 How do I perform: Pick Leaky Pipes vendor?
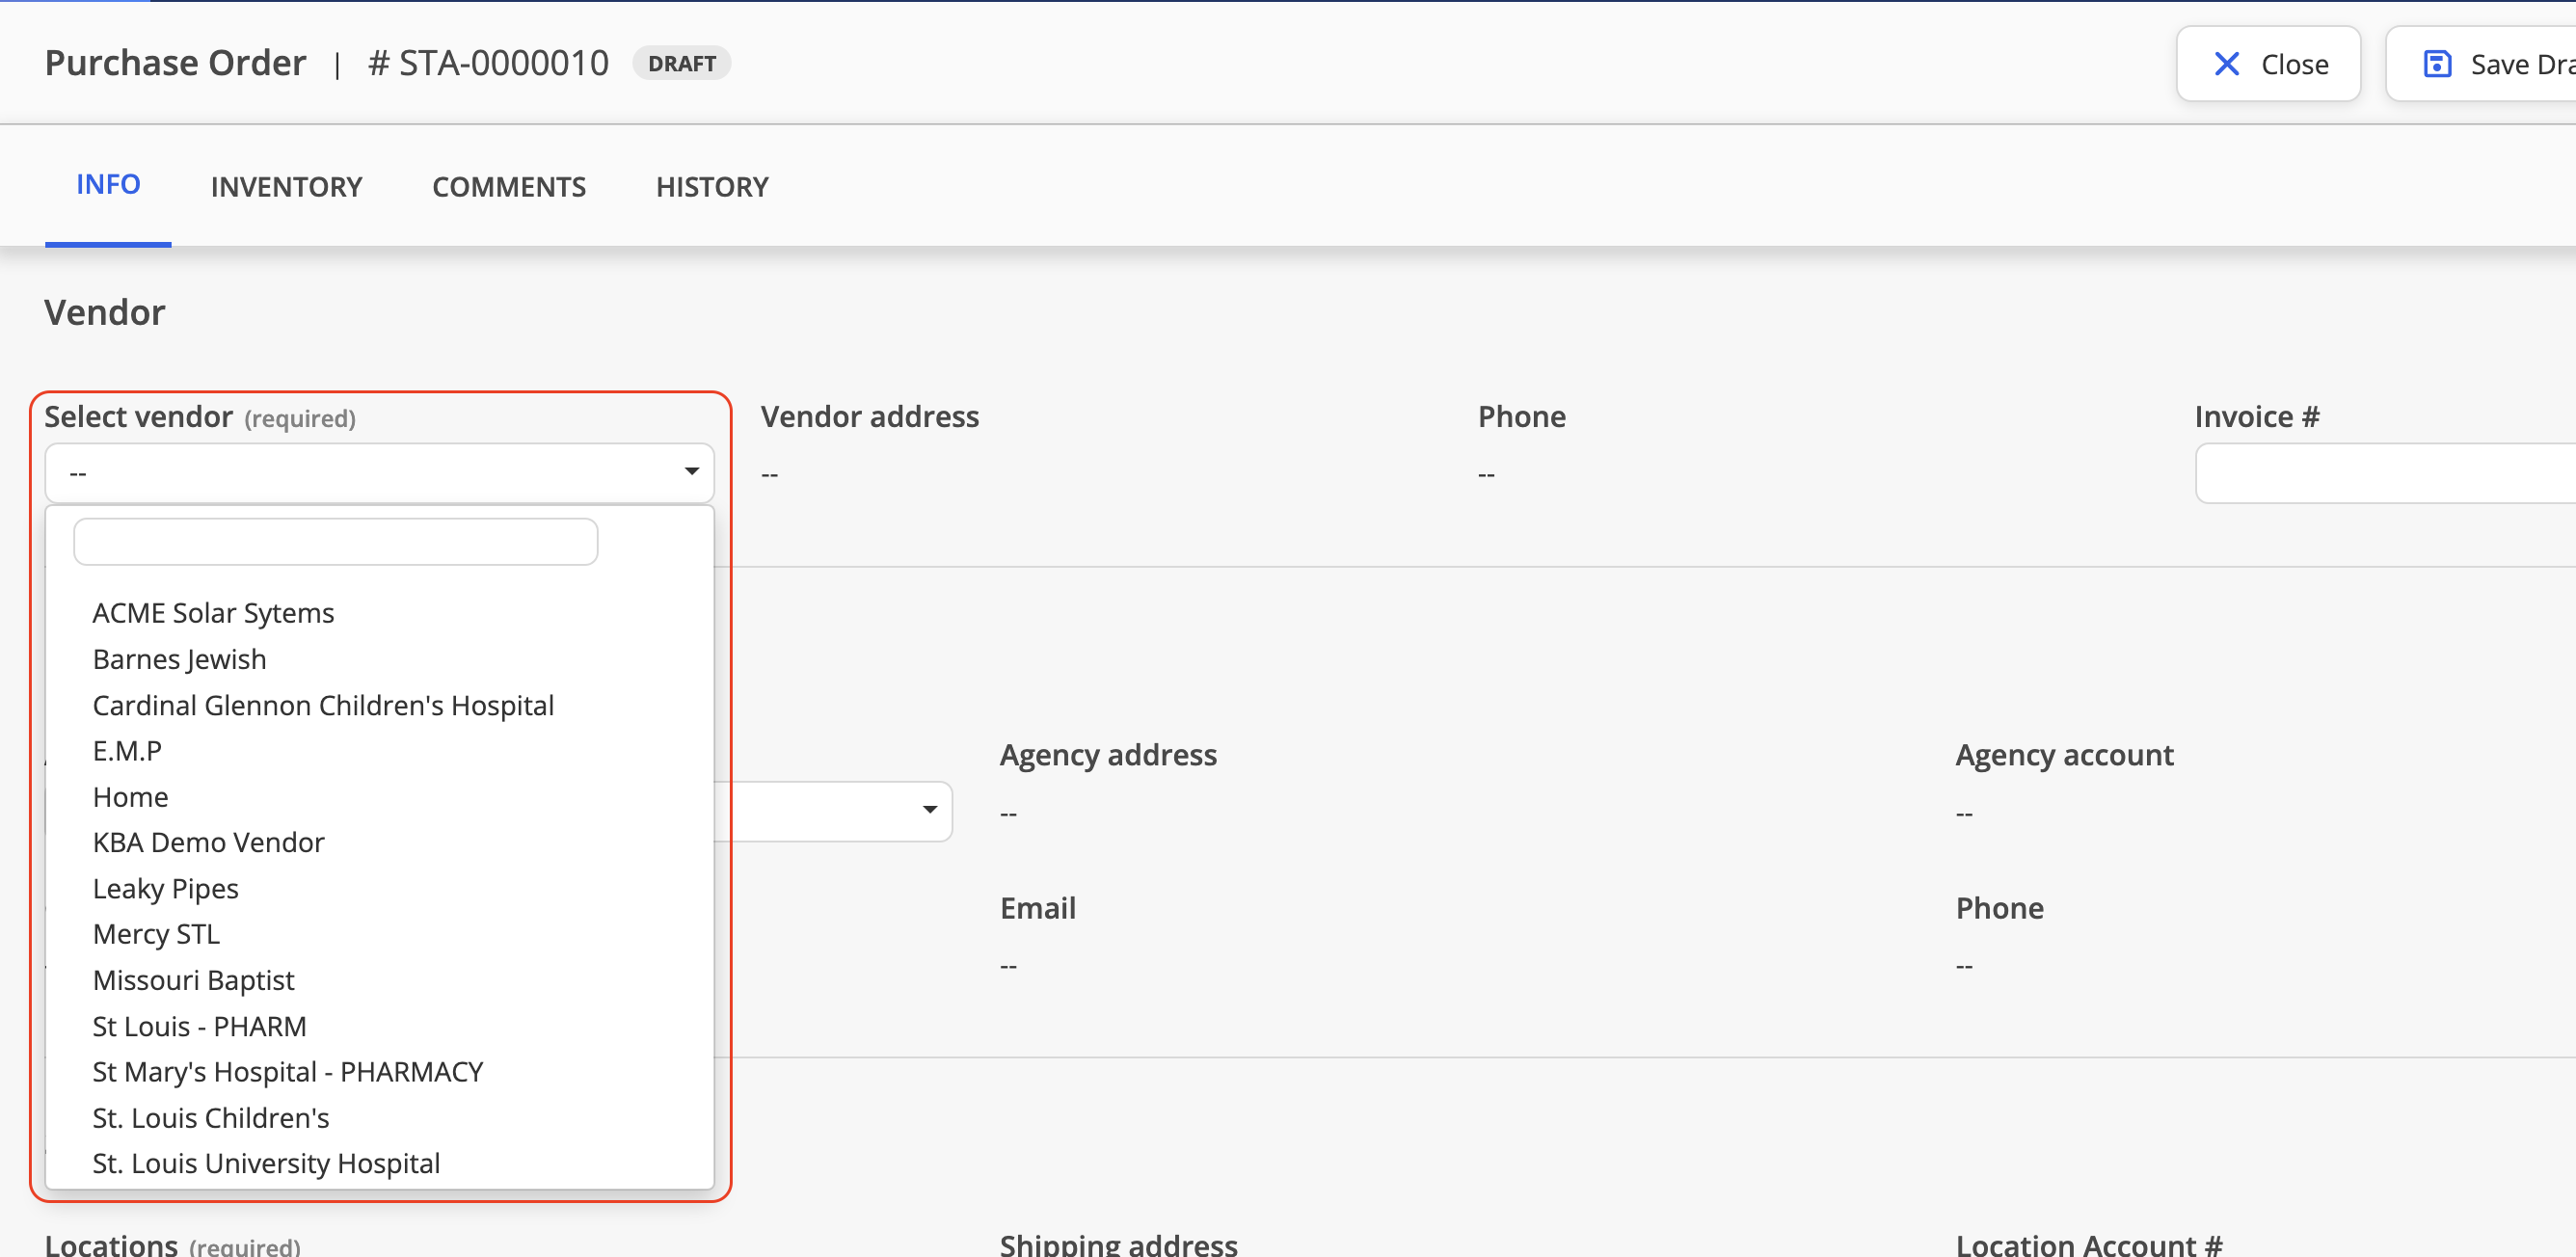[165, 888]
